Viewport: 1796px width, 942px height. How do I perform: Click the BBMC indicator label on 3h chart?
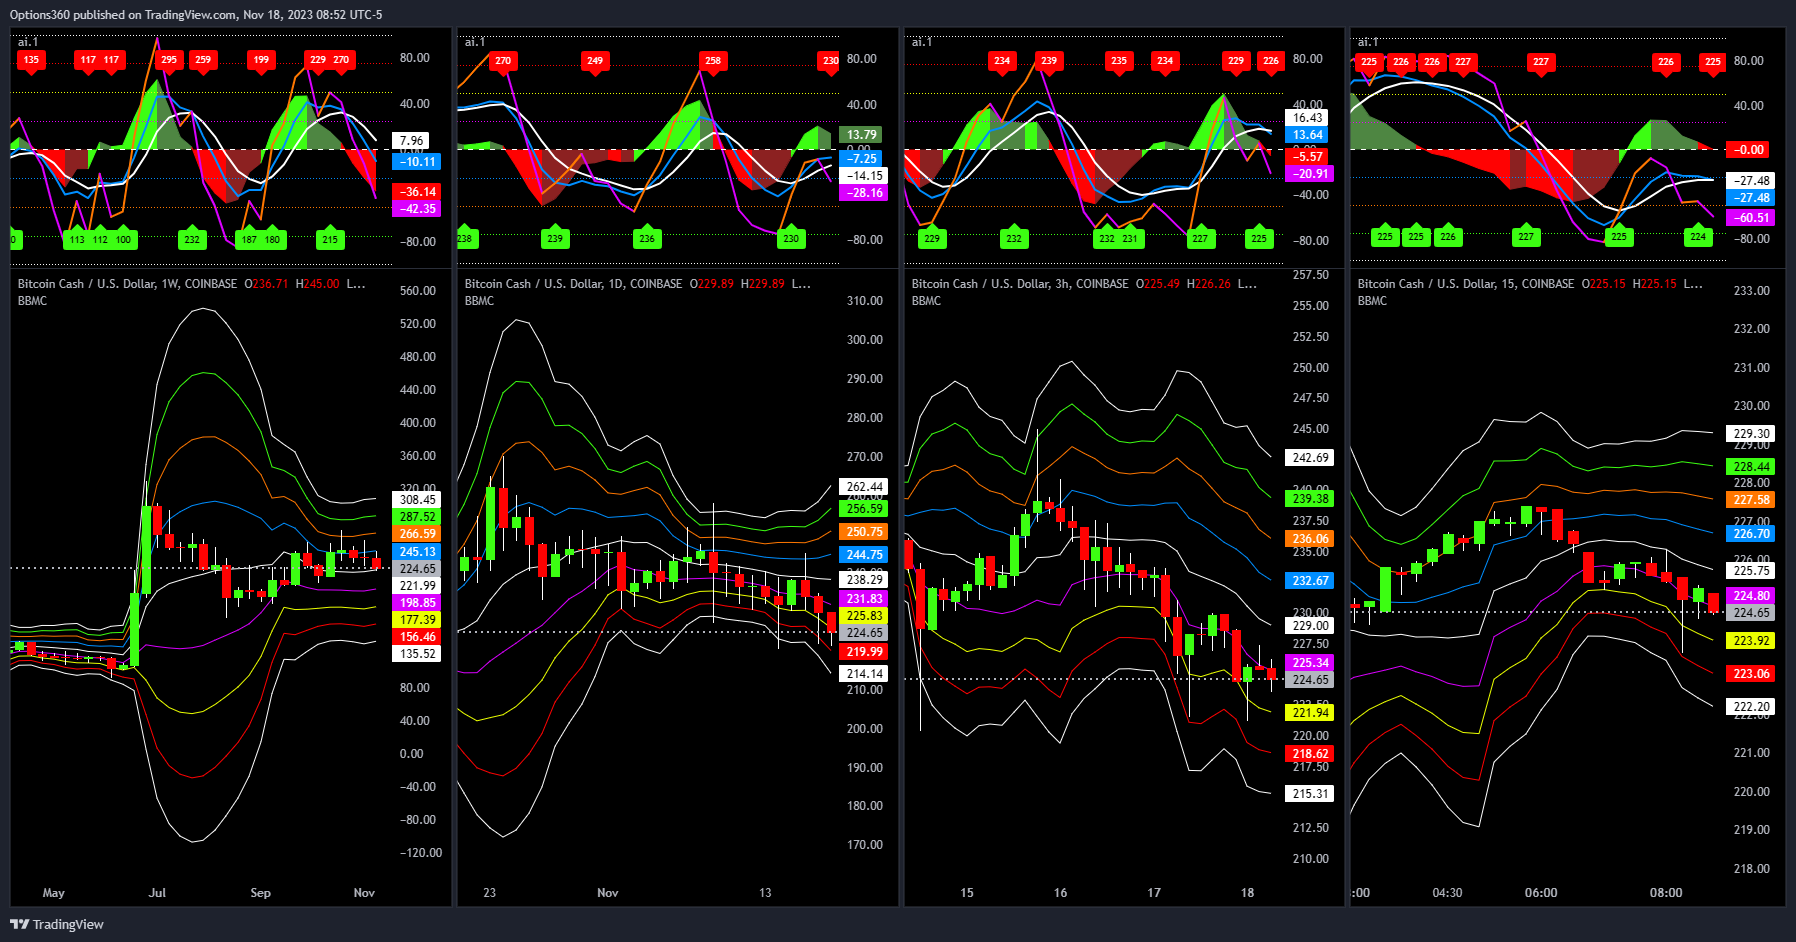tap(926, 301)
